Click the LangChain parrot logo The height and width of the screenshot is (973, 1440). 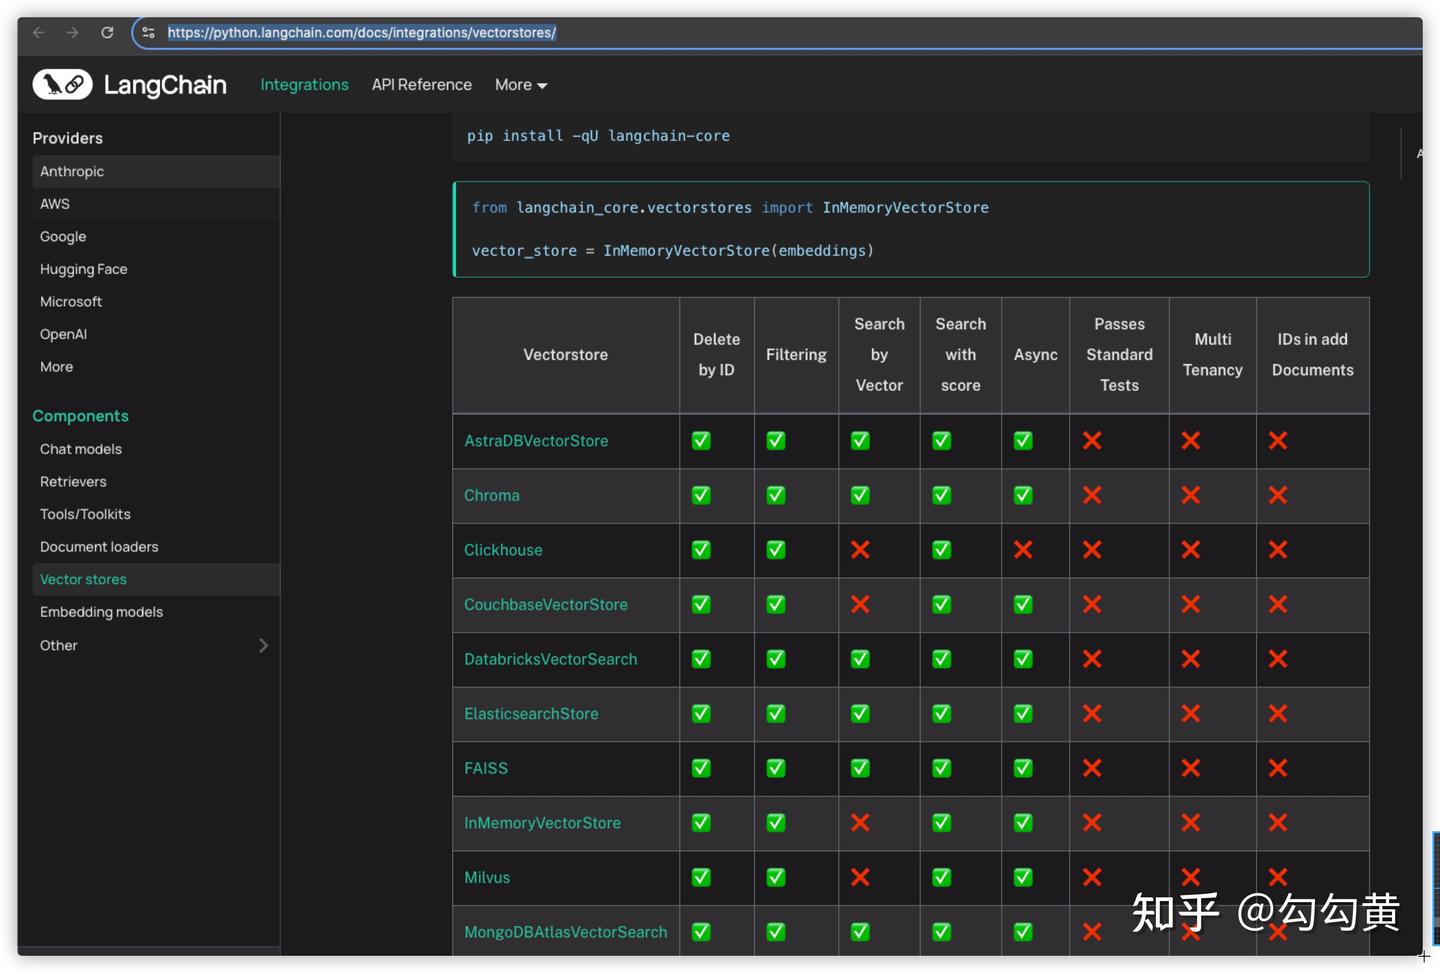(62, 84)
